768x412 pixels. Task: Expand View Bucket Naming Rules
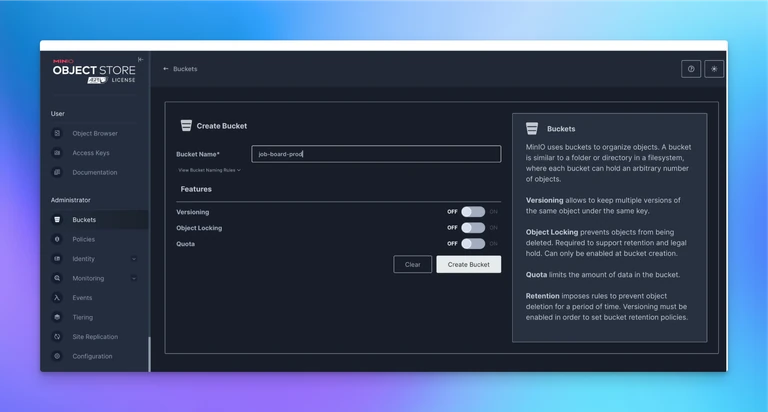coord(209,170)
